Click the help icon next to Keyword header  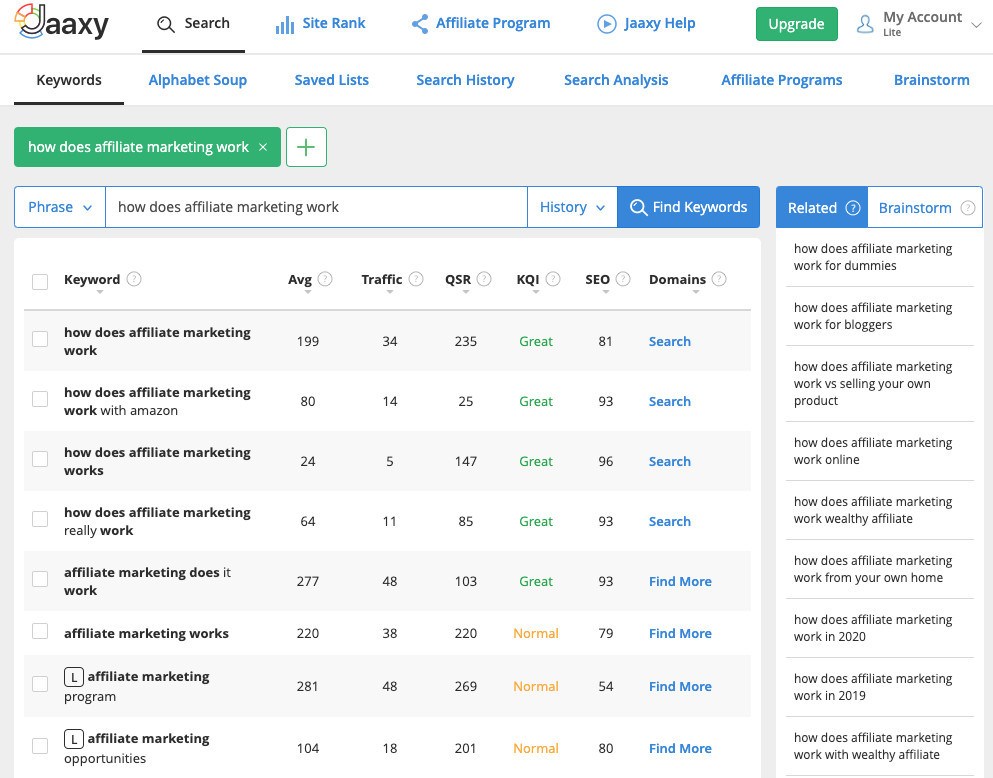tap(134, 279)
